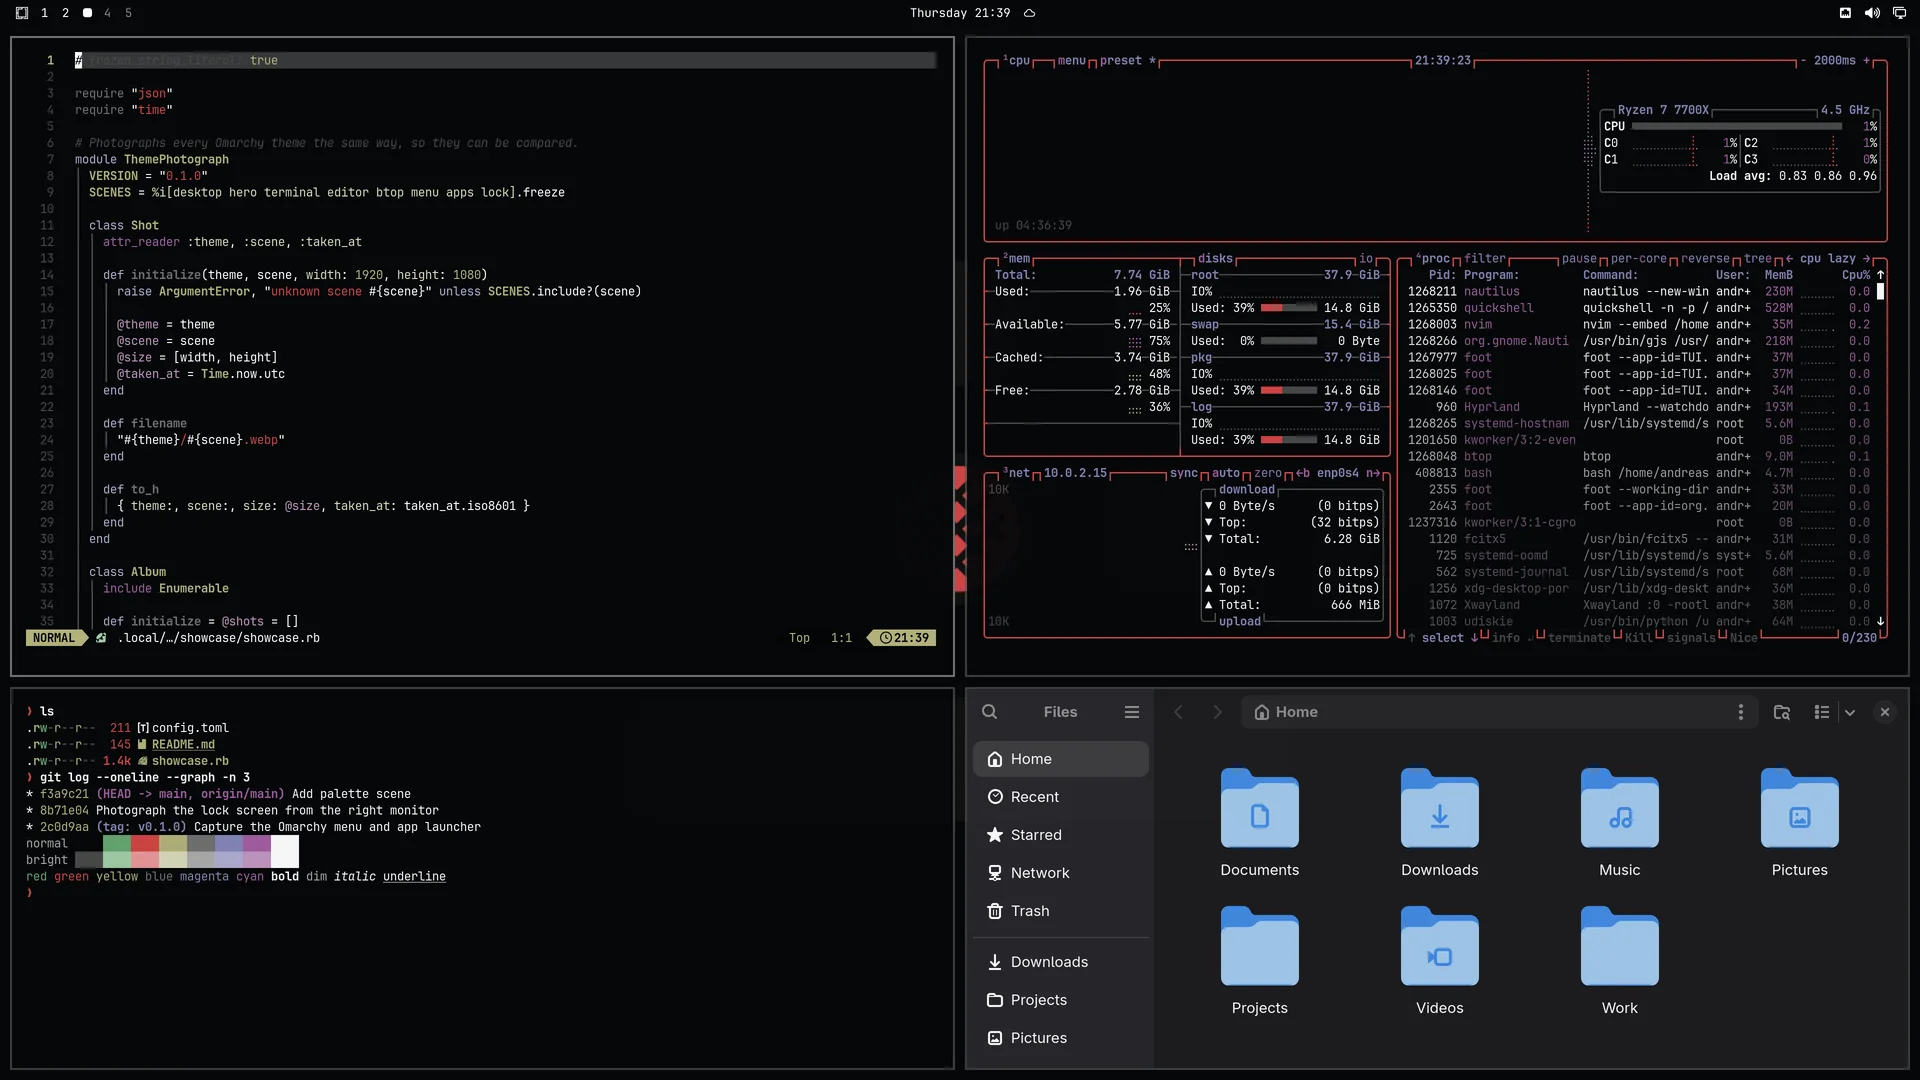Open the btop menu option
This screenshot has height=1080, width=1920.
click(x=1071, y=61)
